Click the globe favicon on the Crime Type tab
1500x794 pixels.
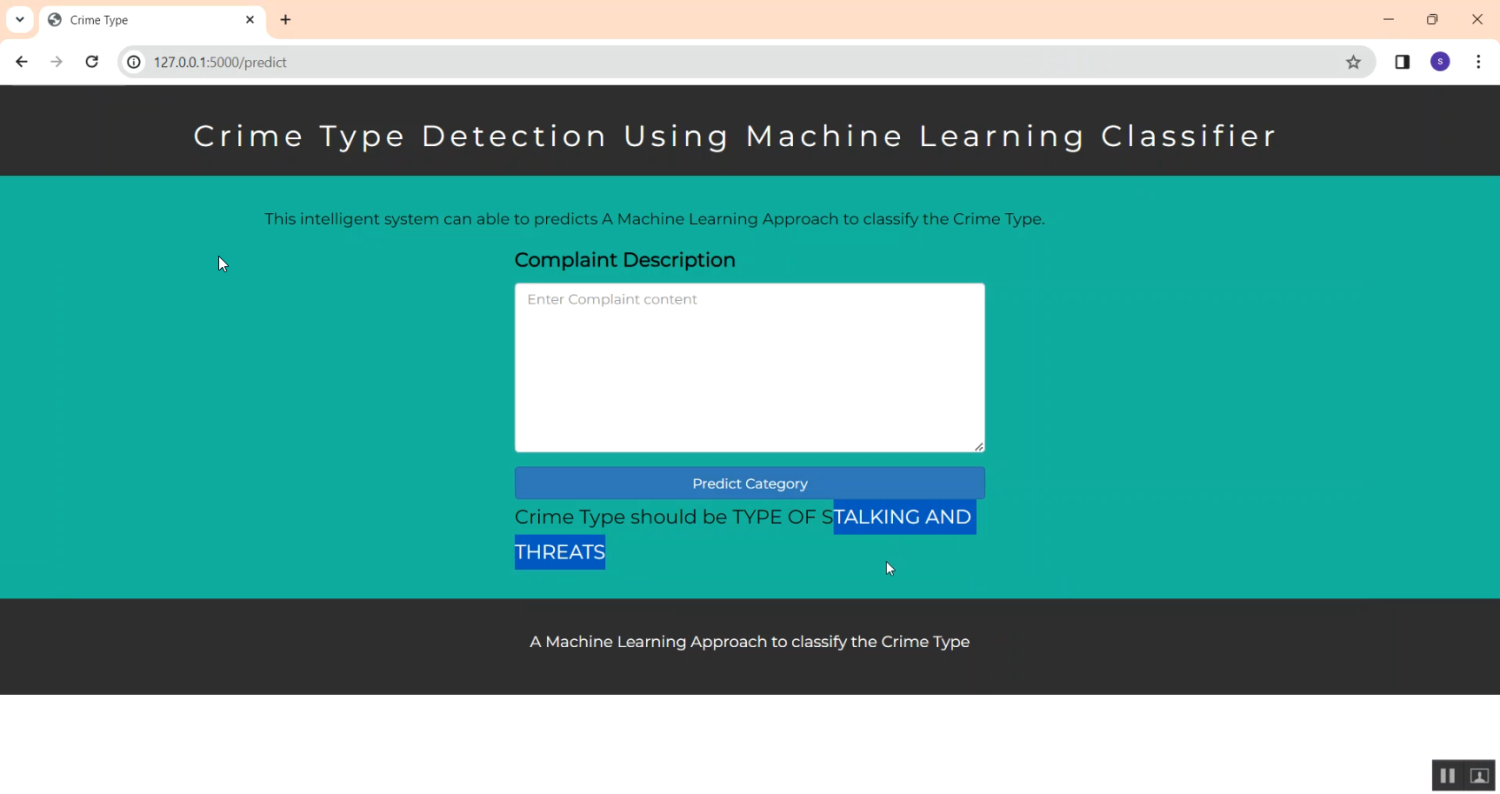pyautogui.click(x=57, y=19)
